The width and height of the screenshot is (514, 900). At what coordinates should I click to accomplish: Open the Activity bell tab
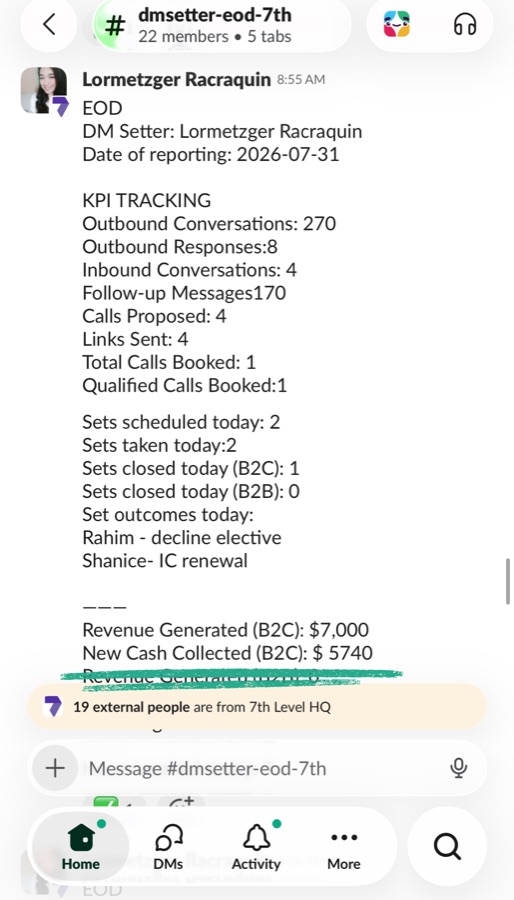256,846
